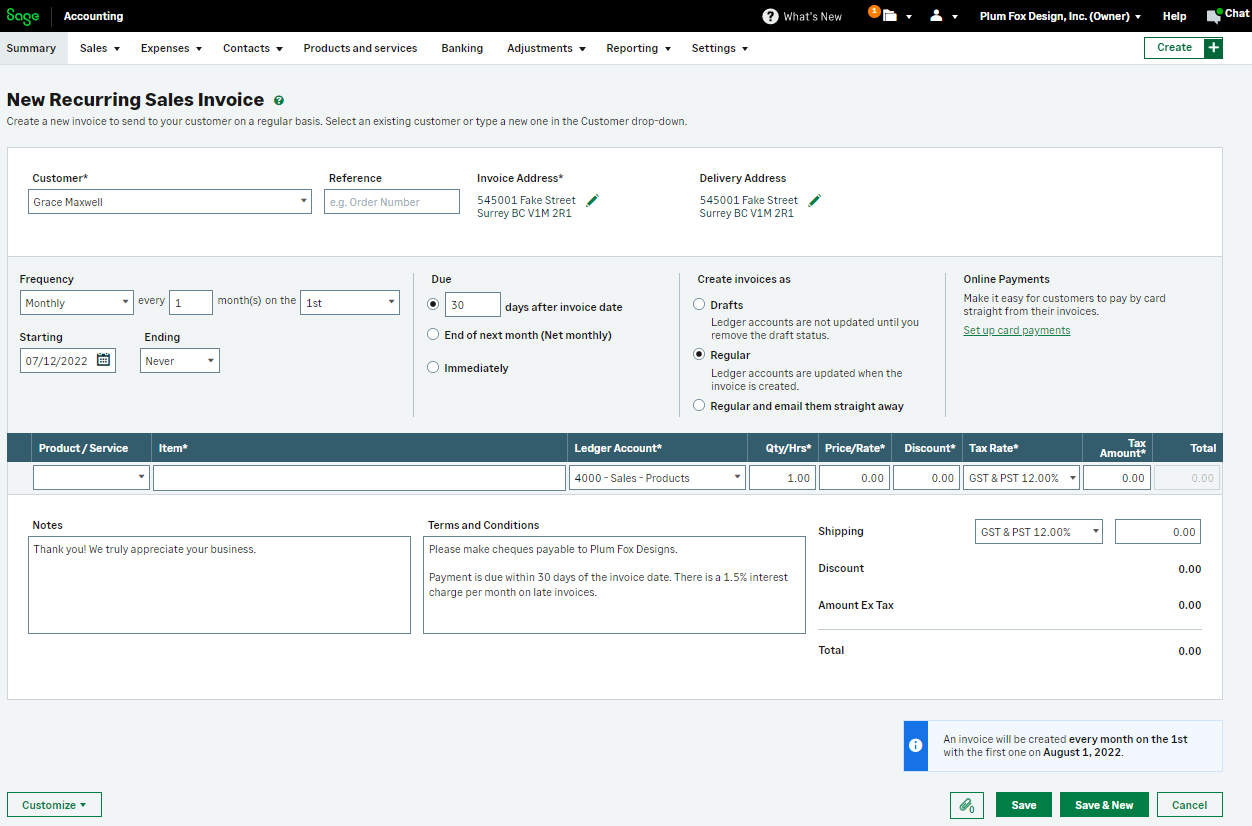Click the Save & New button

1104,805
